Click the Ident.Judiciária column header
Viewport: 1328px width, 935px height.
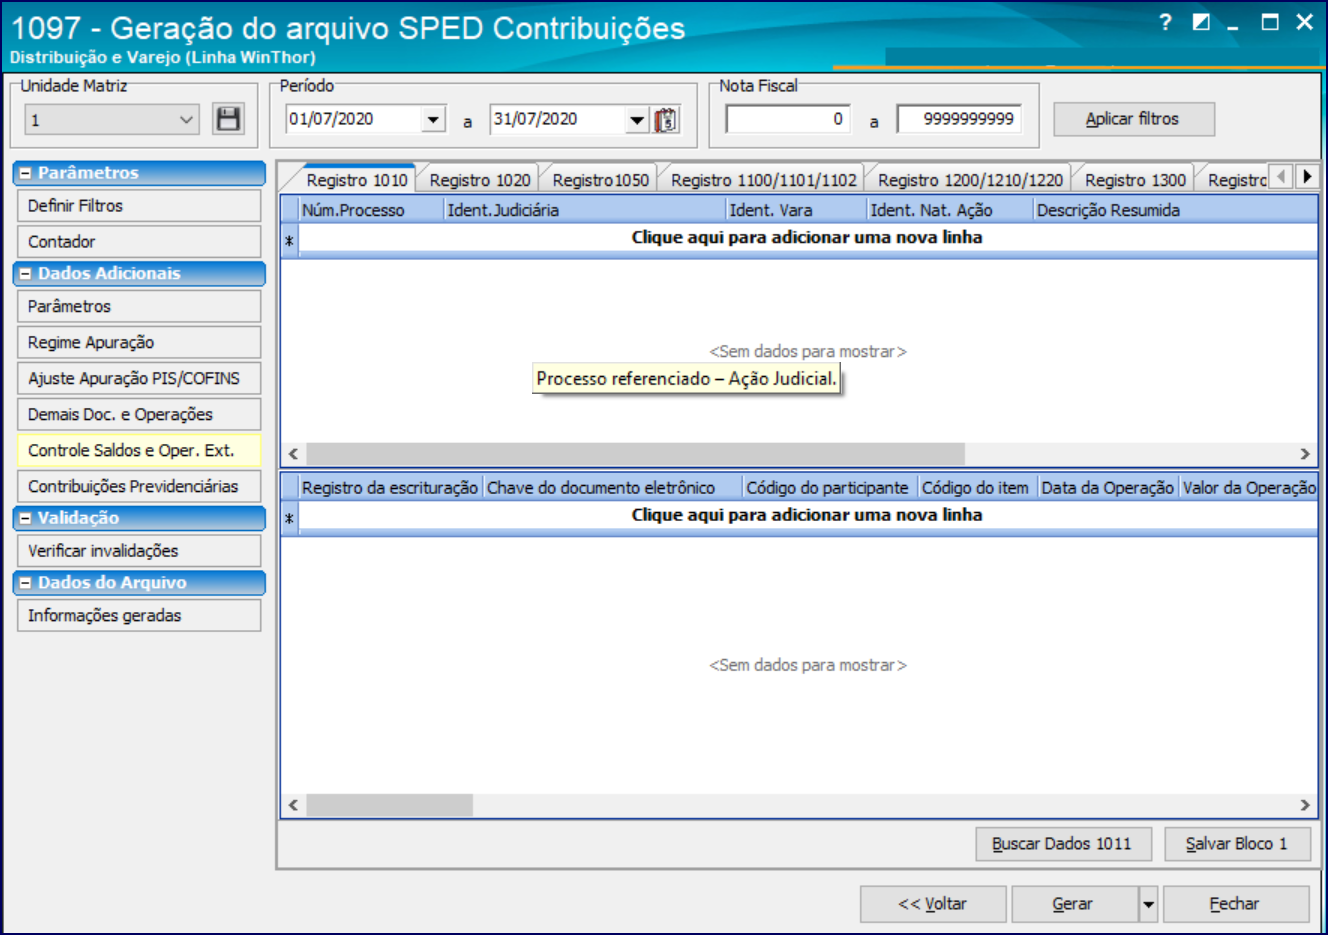pos(584,210)
